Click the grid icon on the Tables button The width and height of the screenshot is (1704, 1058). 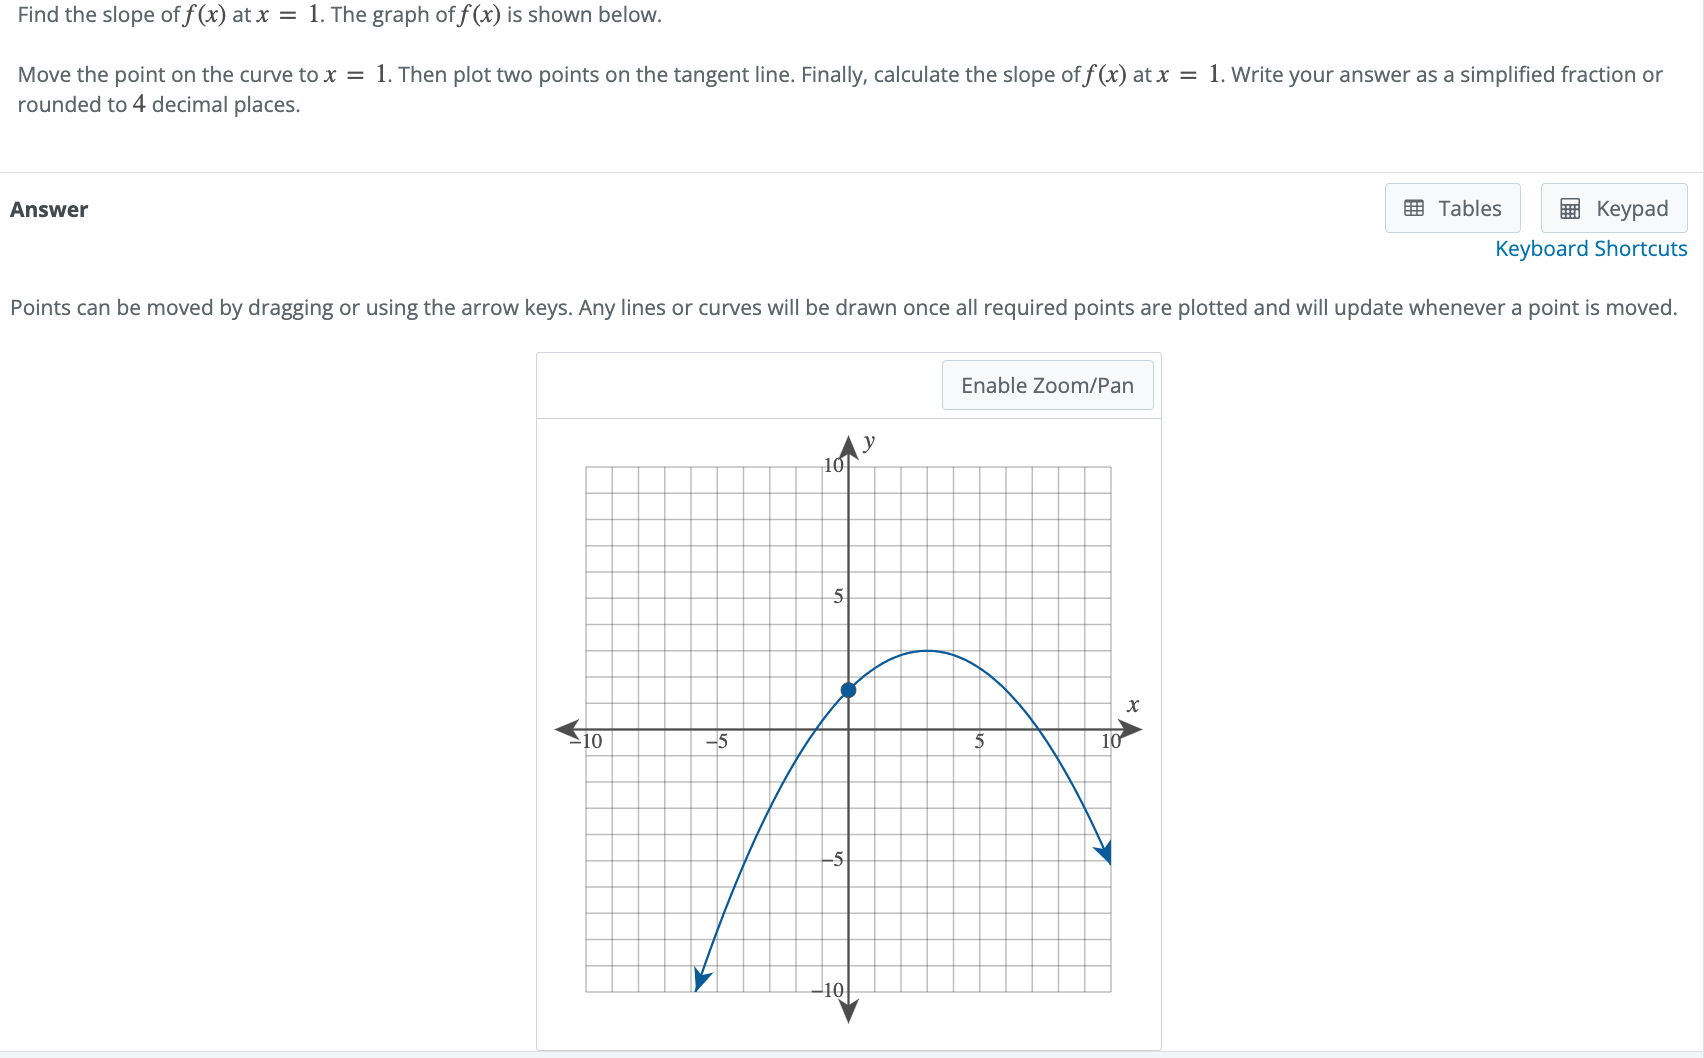pyautogui.click(x=1412, y=208)
